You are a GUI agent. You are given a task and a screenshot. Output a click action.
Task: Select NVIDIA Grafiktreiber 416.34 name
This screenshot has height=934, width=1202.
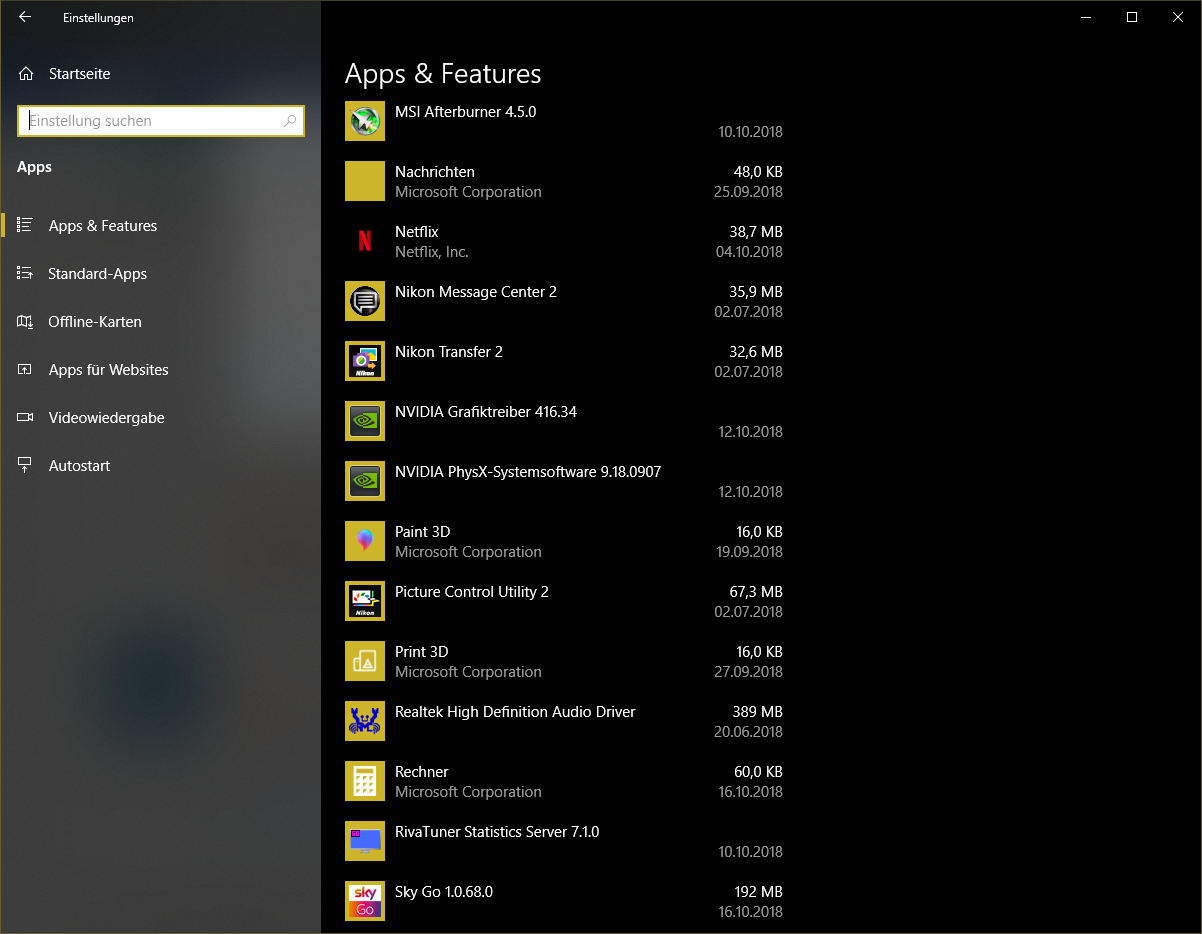click(486, 412)
